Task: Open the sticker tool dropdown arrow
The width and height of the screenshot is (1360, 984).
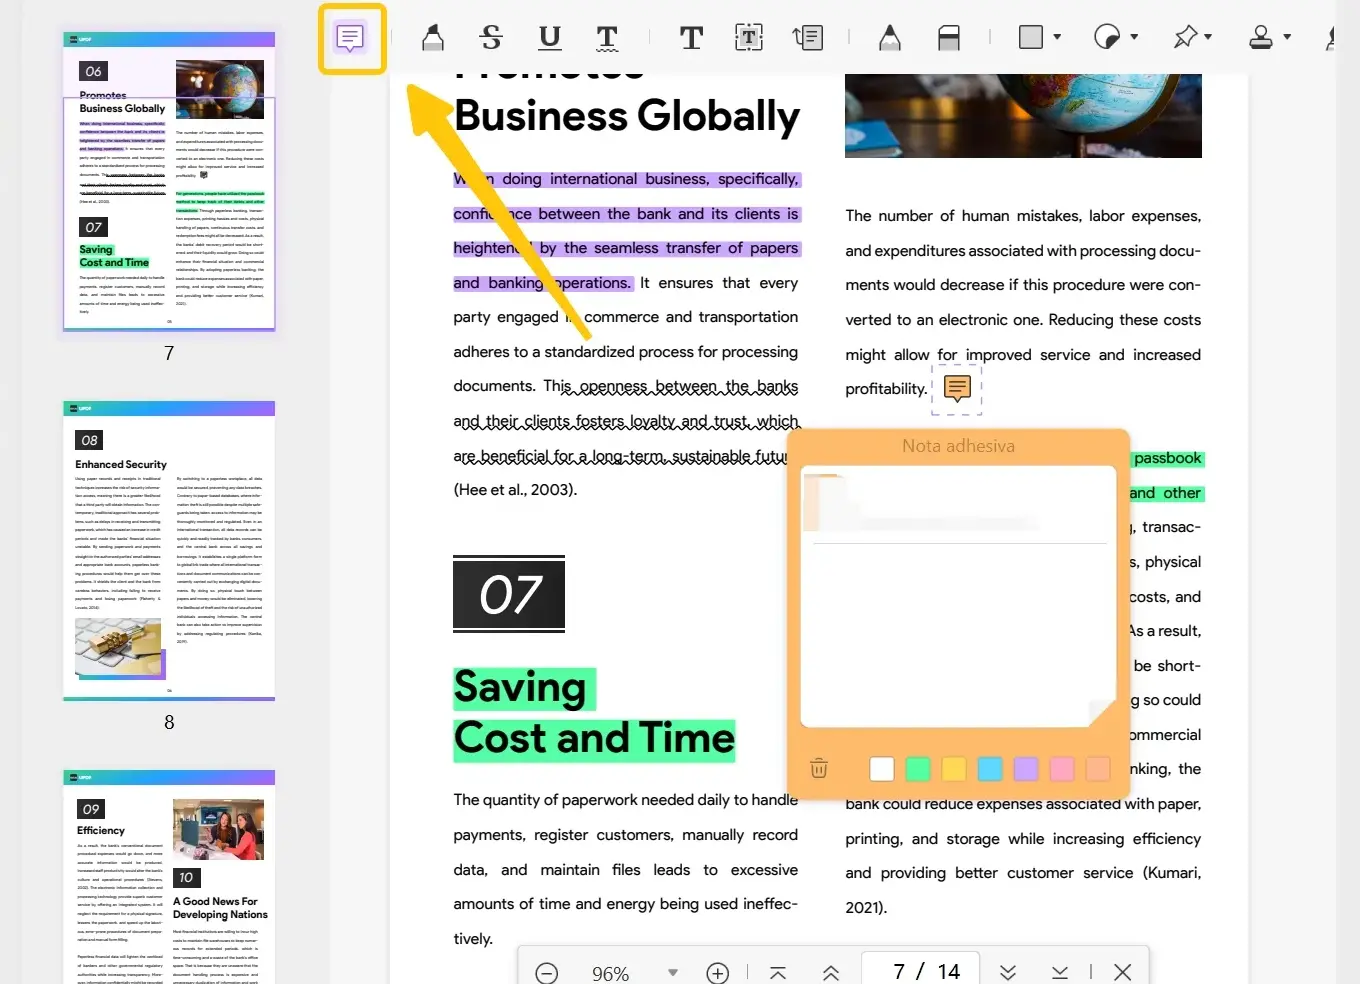Action: [x=1134, y=38]
